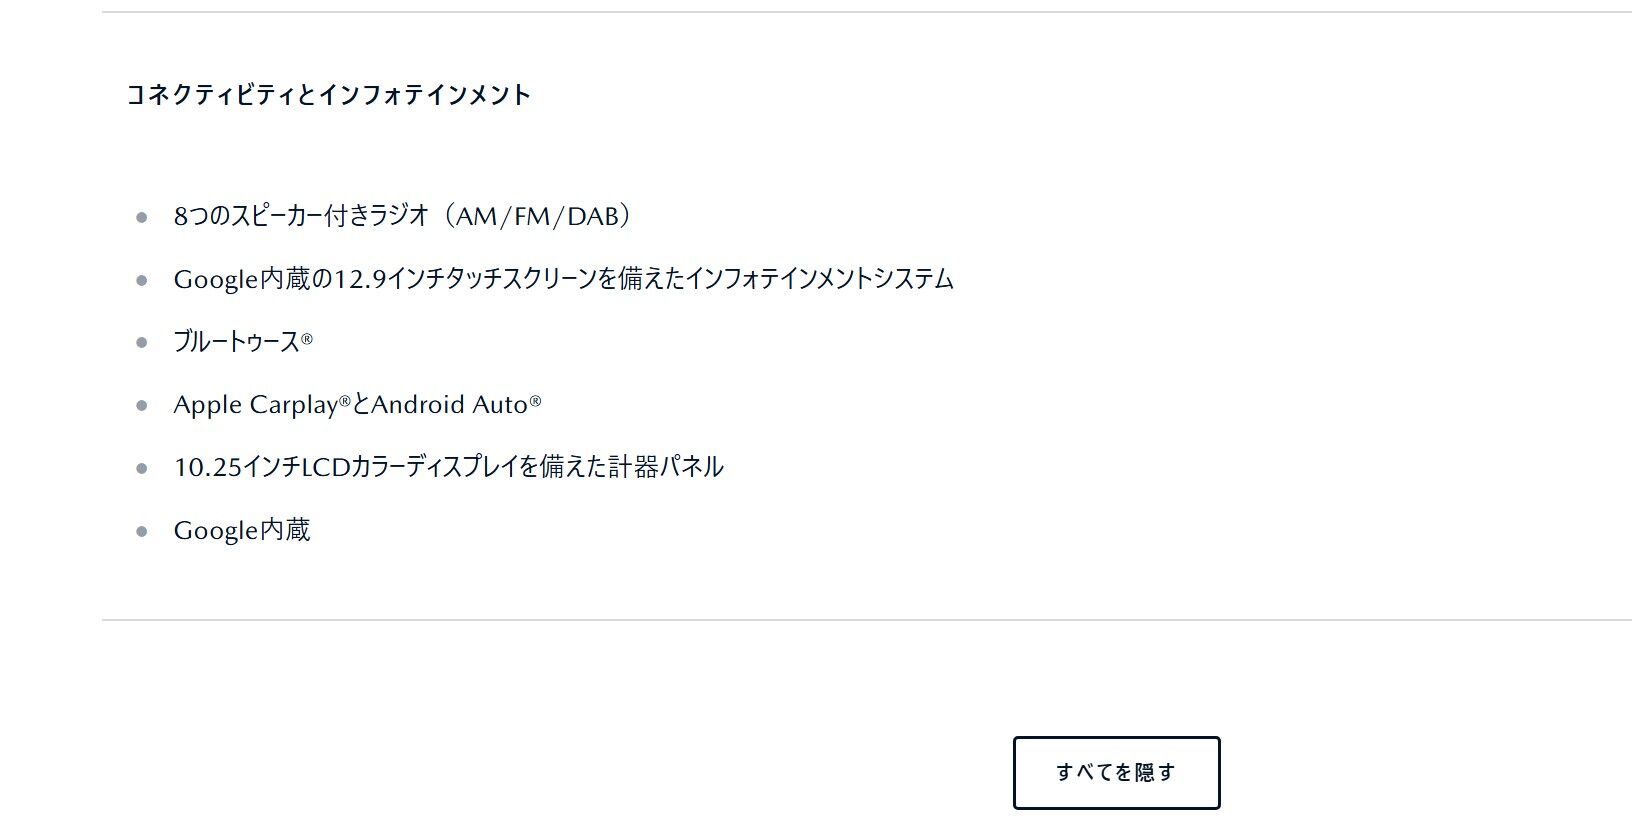1632x823 pixels.
Task: Click the bullet beside the final Google内蔵
Action: click(142, 531)
